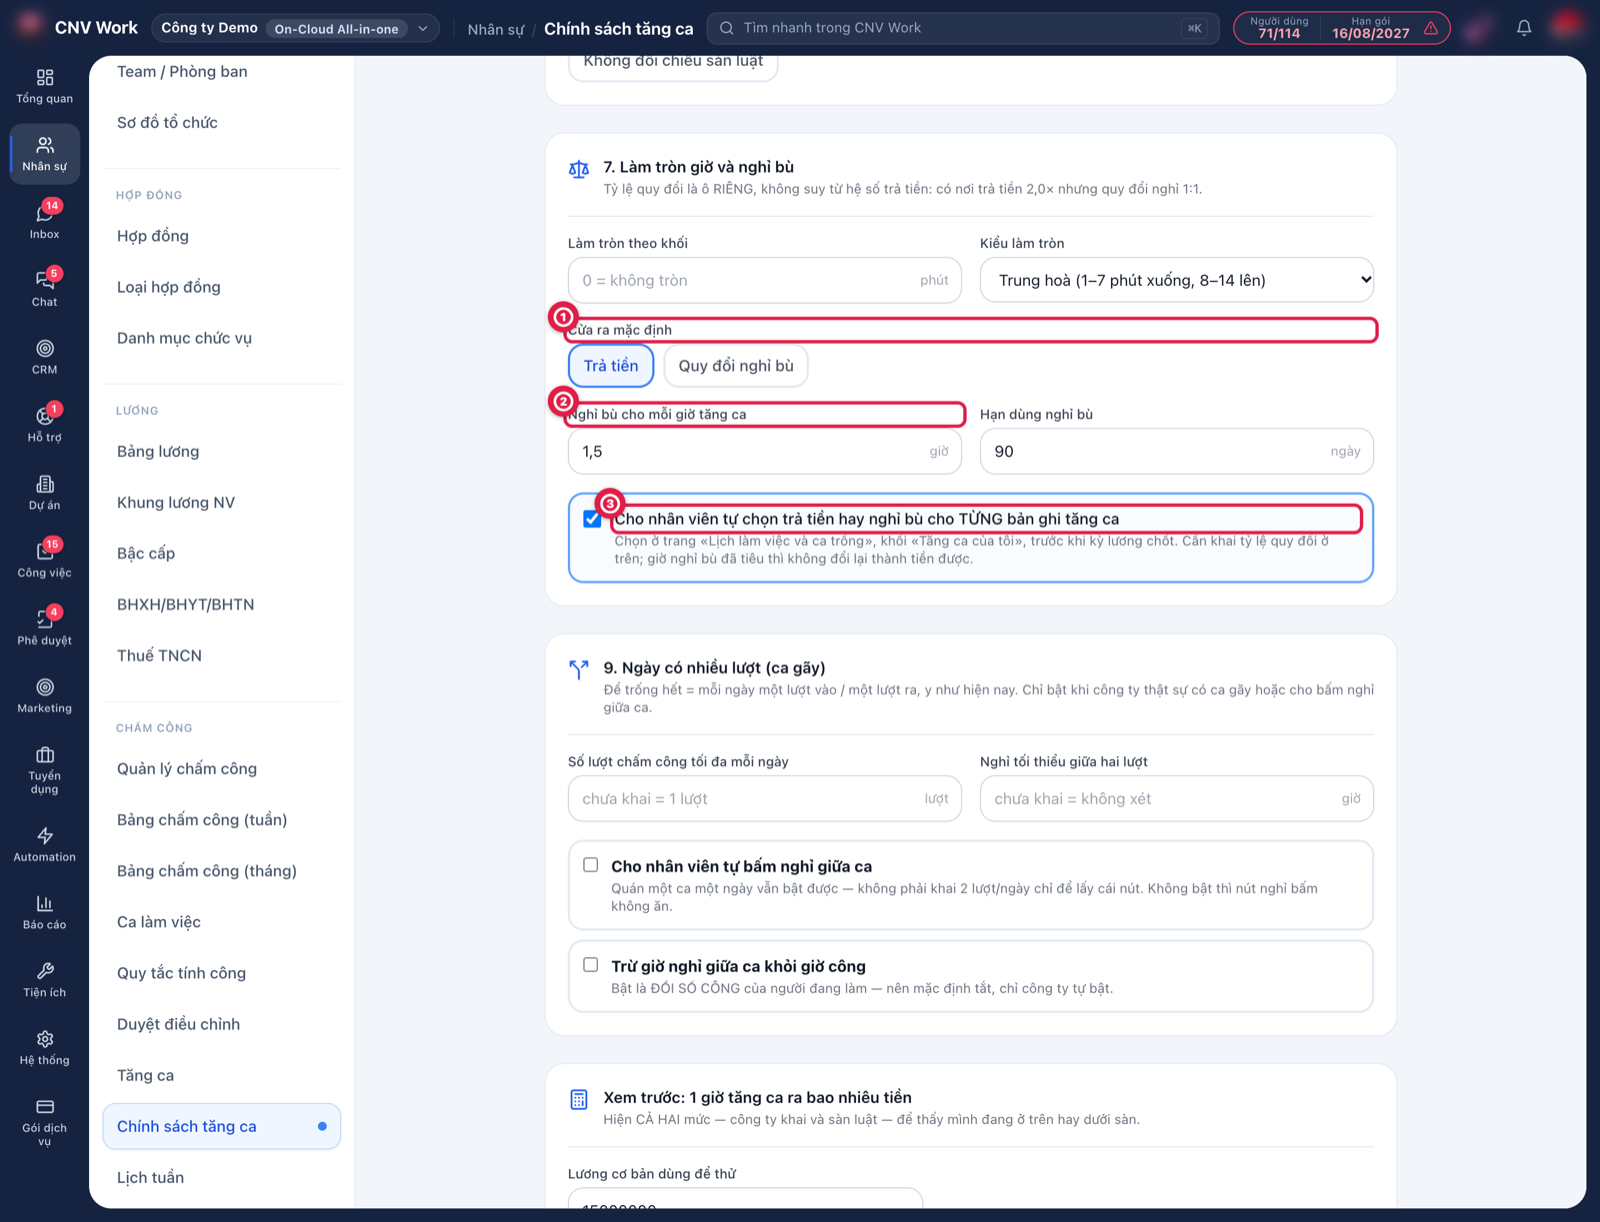Open Sơ đồ tổ chức menu item

click(x=167, y=123)
